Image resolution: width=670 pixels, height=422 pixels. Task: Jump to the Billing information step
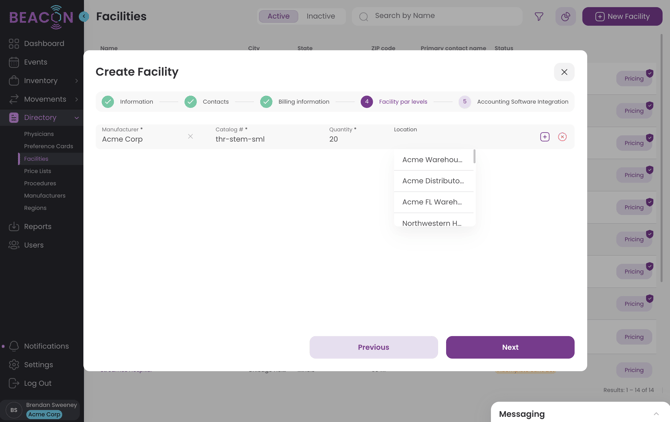(295, 102)
